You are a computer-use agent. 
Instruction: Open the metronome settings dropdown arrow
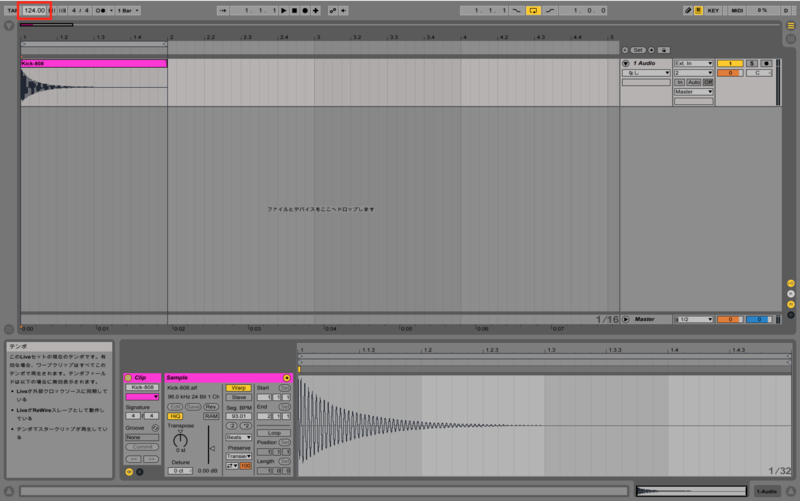point(111,10)
